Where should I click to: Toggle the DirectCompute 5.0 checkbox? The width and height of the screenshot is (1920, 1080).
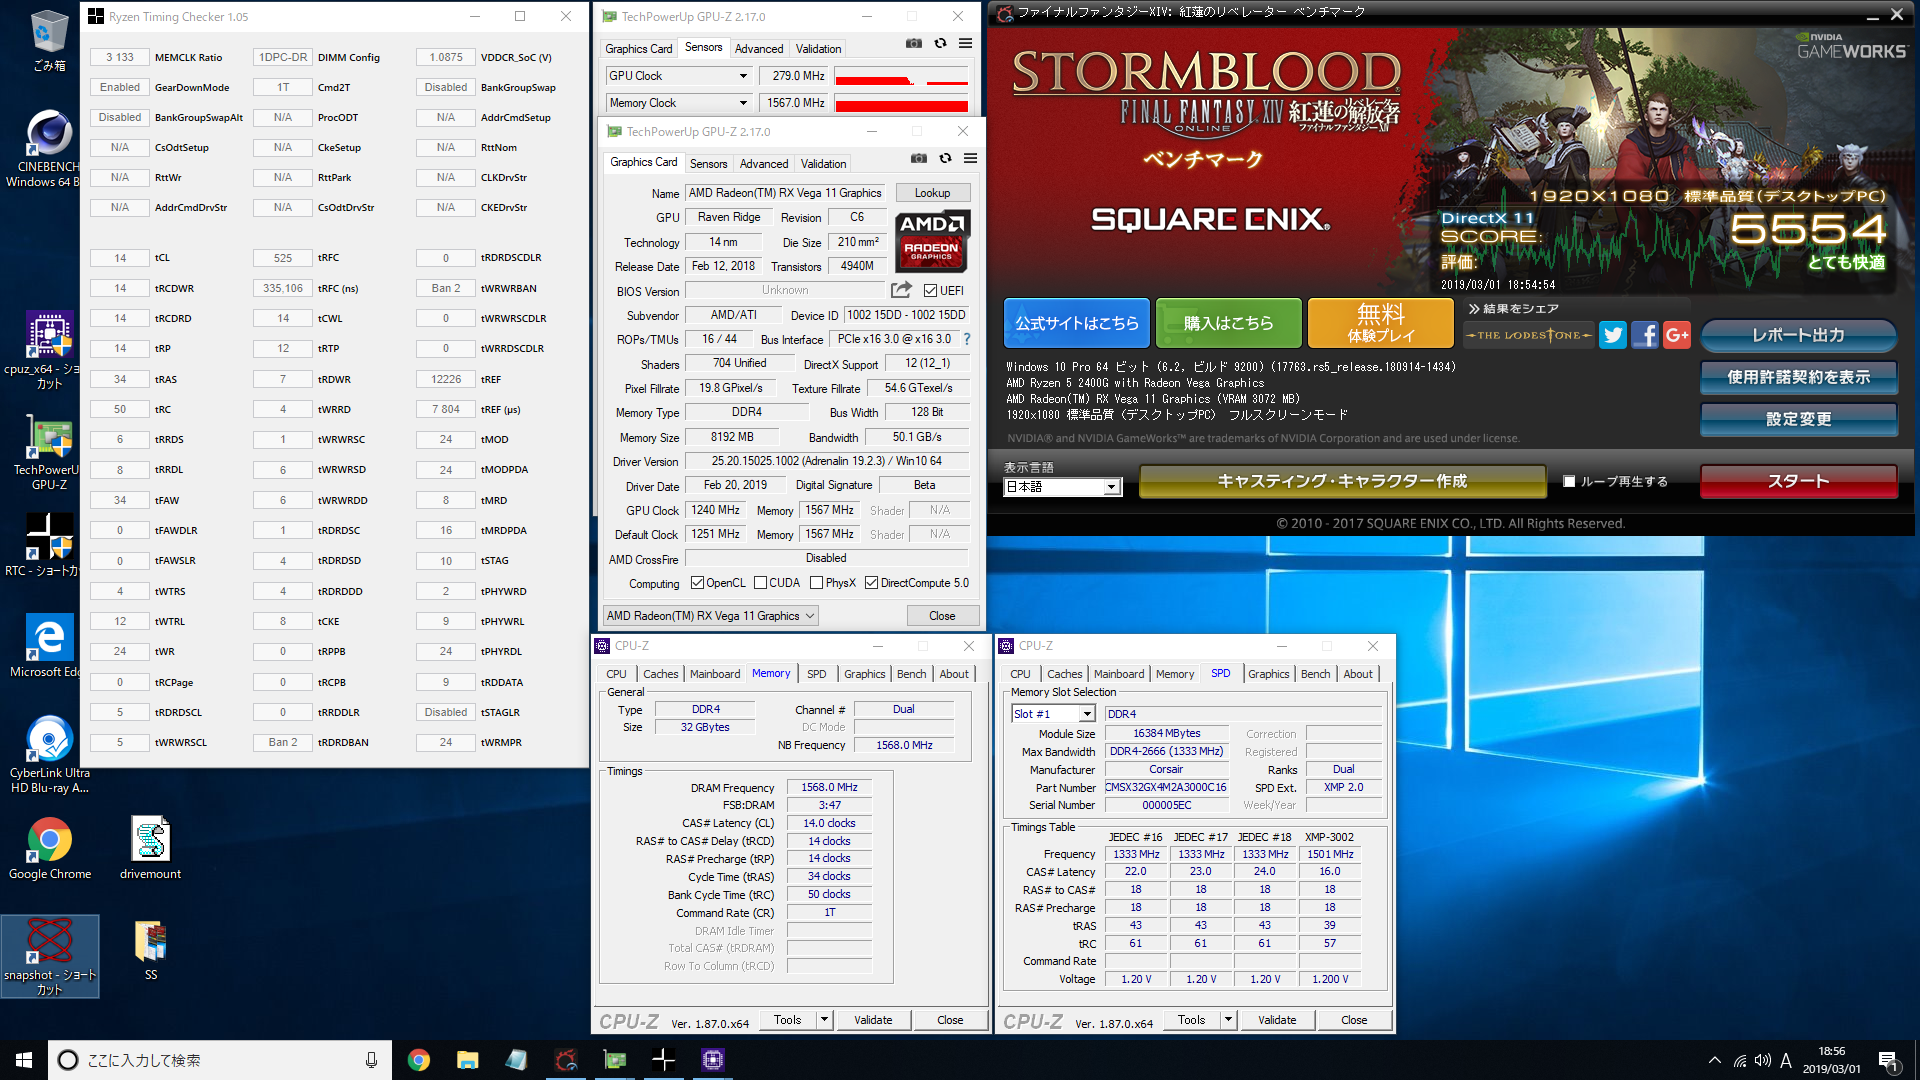point(871,583)
